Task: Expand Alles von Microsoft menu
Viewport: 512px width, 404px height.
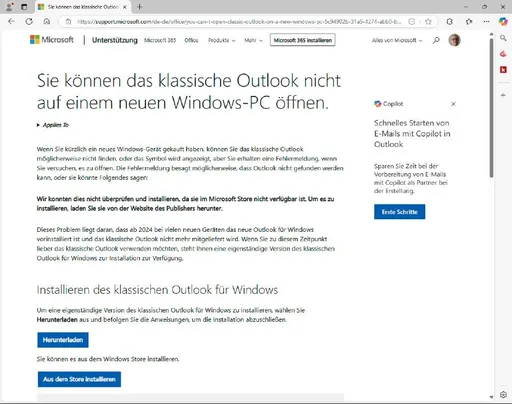Action: click(x=397, y=40)
